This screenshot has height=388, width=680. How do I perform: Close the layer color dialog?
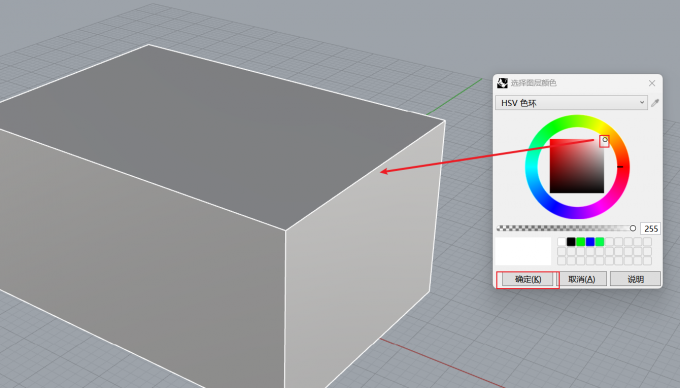coord(652,83)
